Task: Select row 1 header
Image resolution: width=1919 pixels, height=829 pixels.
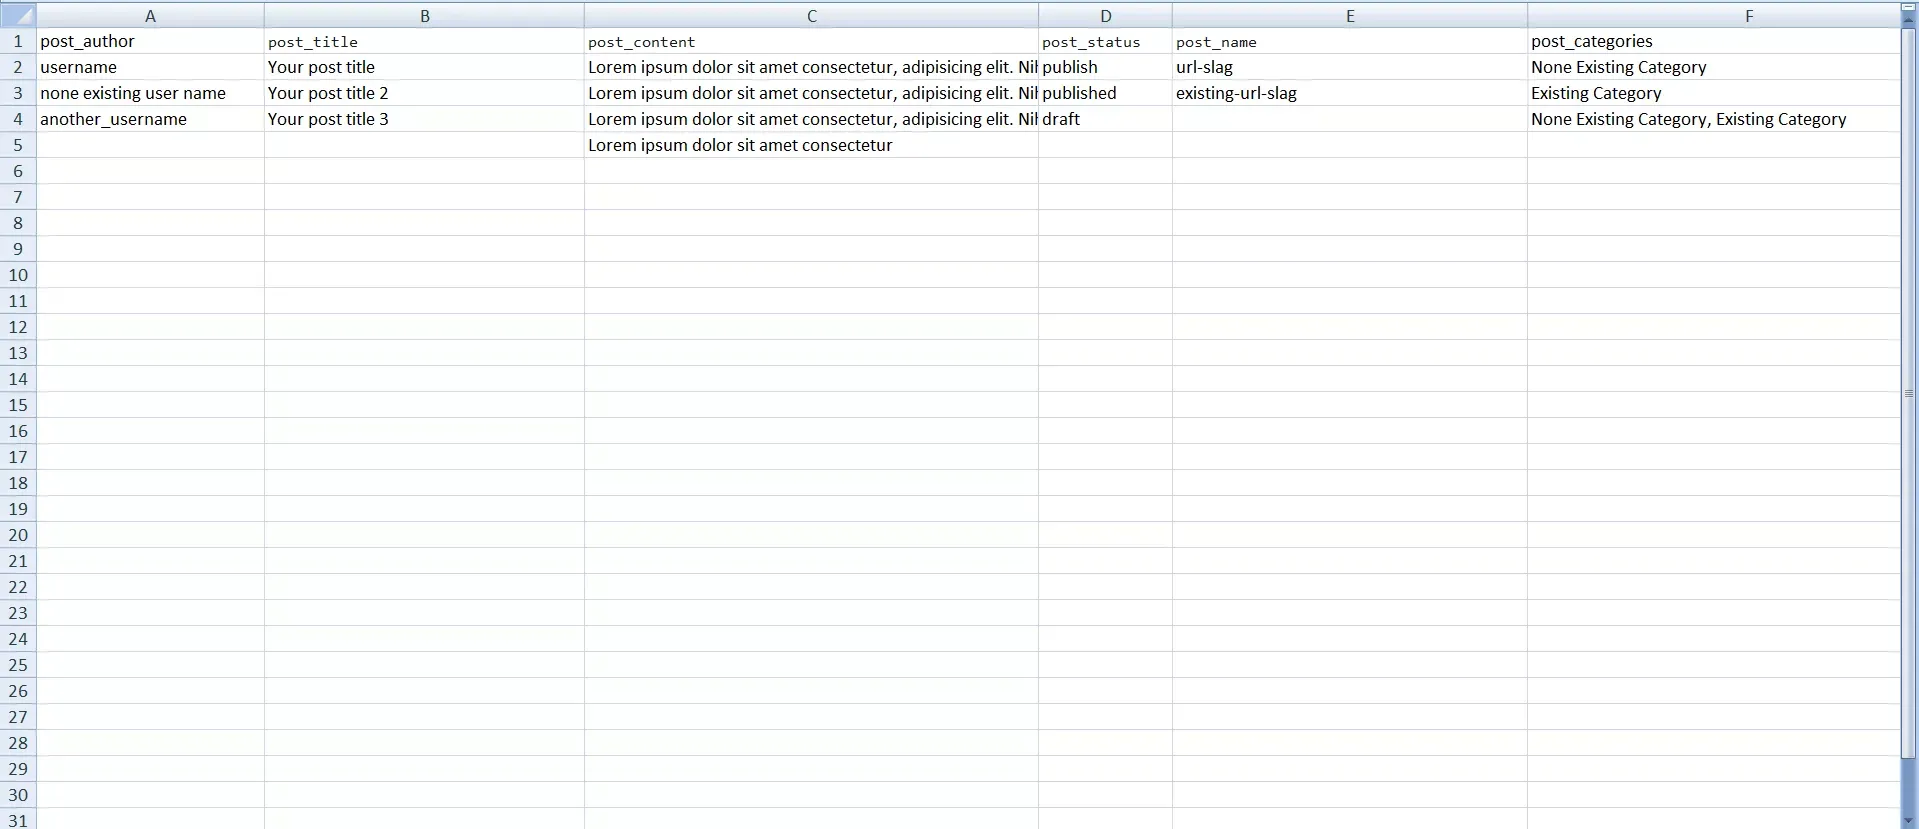Action: (x=18, y=41)
